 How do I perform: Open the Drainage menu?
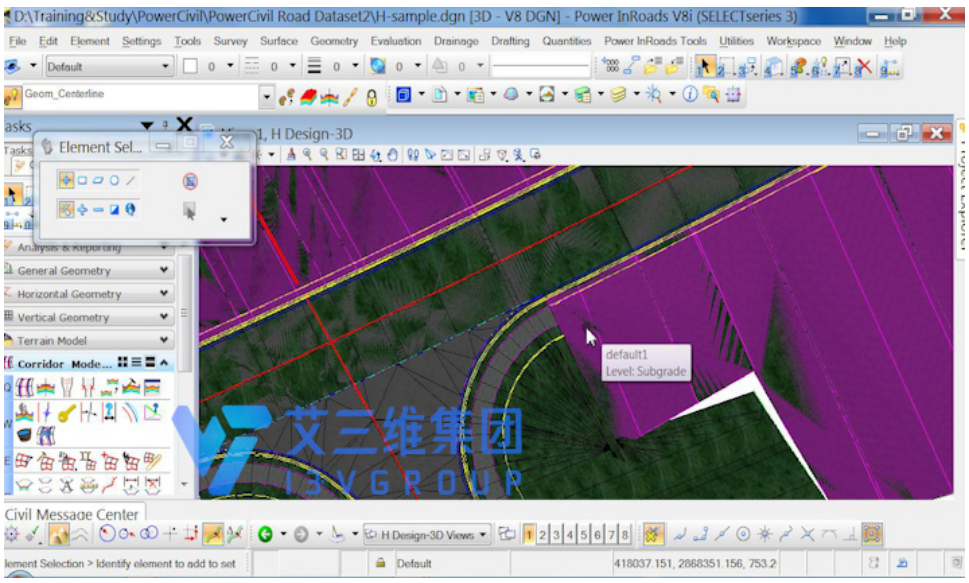(456, 41)
